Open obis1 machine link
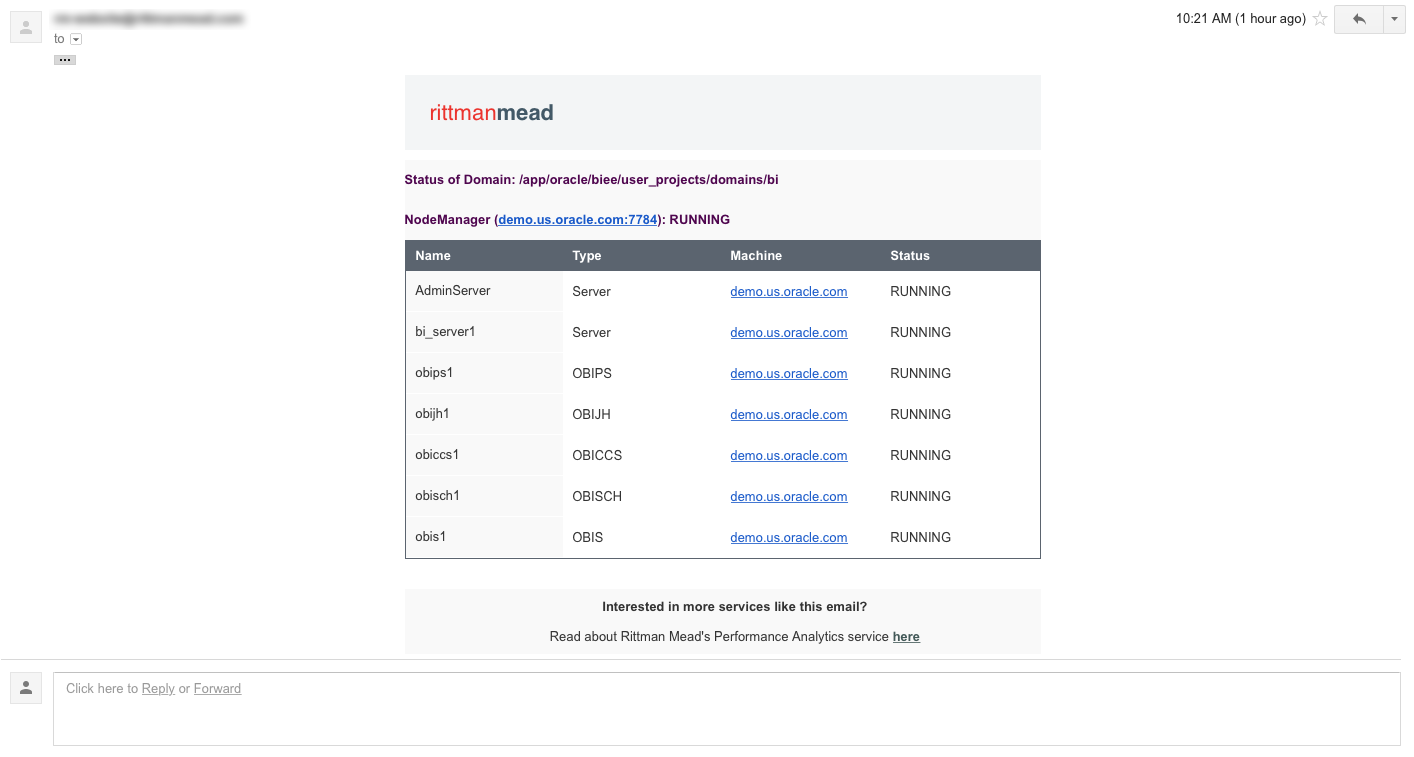 (x=789, y=538)
